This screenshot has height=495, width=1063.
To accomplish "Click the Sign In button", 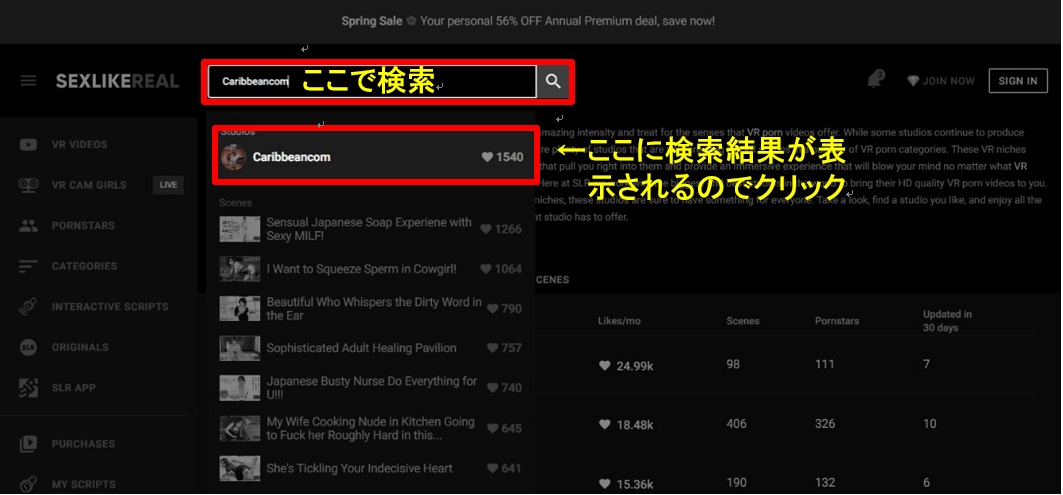I will [x=1017, y=81].
